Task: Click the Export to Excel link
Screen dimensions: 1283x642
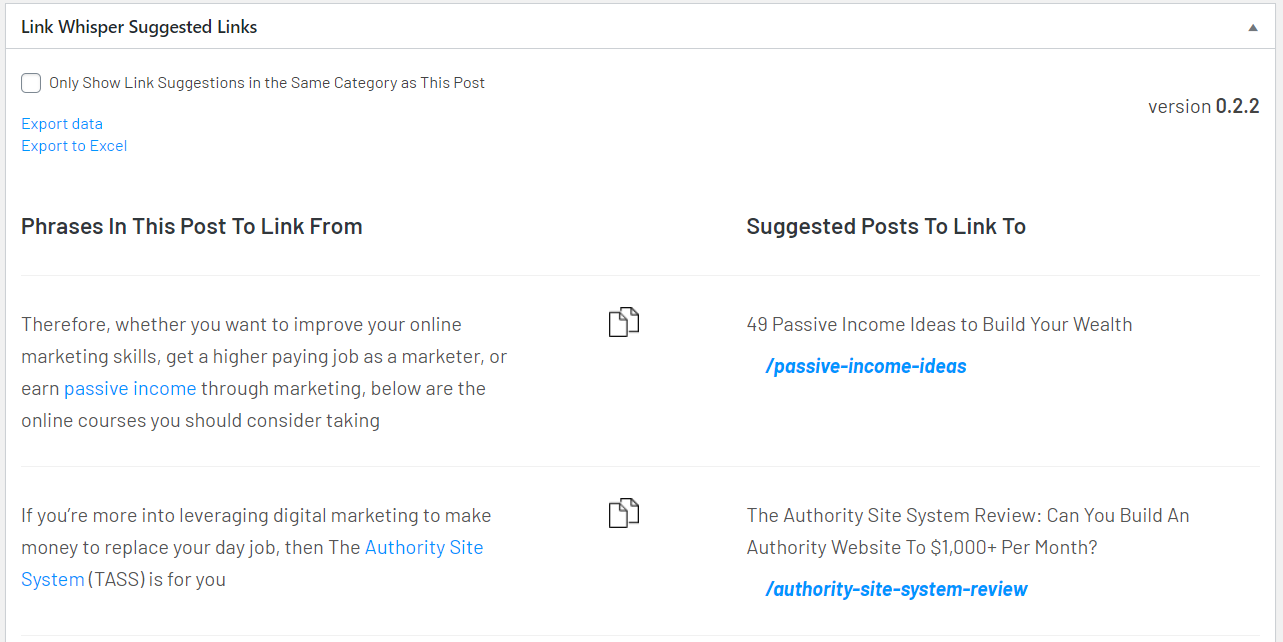Action: pyautogui.click(x=74, y=145)
